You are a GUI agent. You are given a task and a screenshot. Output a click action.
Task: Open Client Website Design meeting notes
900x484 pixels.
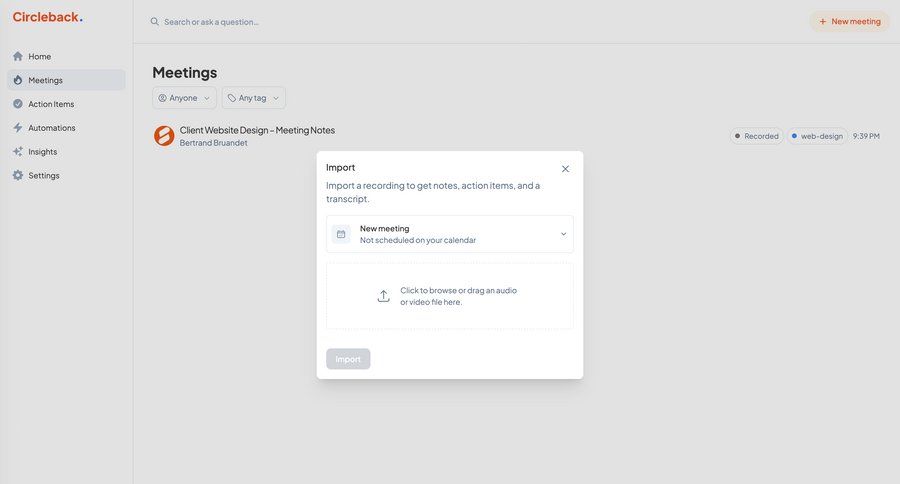pos(257,130)
